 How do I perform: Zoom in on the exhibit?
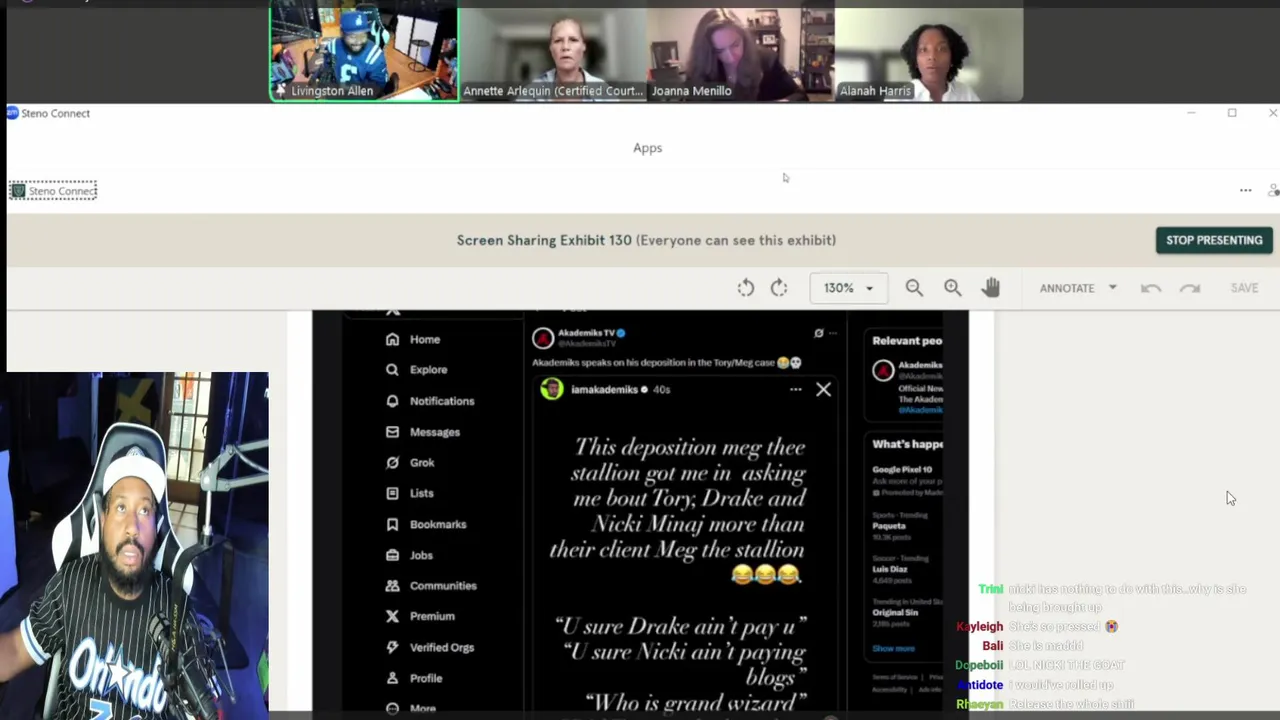[x=952, y=288]
